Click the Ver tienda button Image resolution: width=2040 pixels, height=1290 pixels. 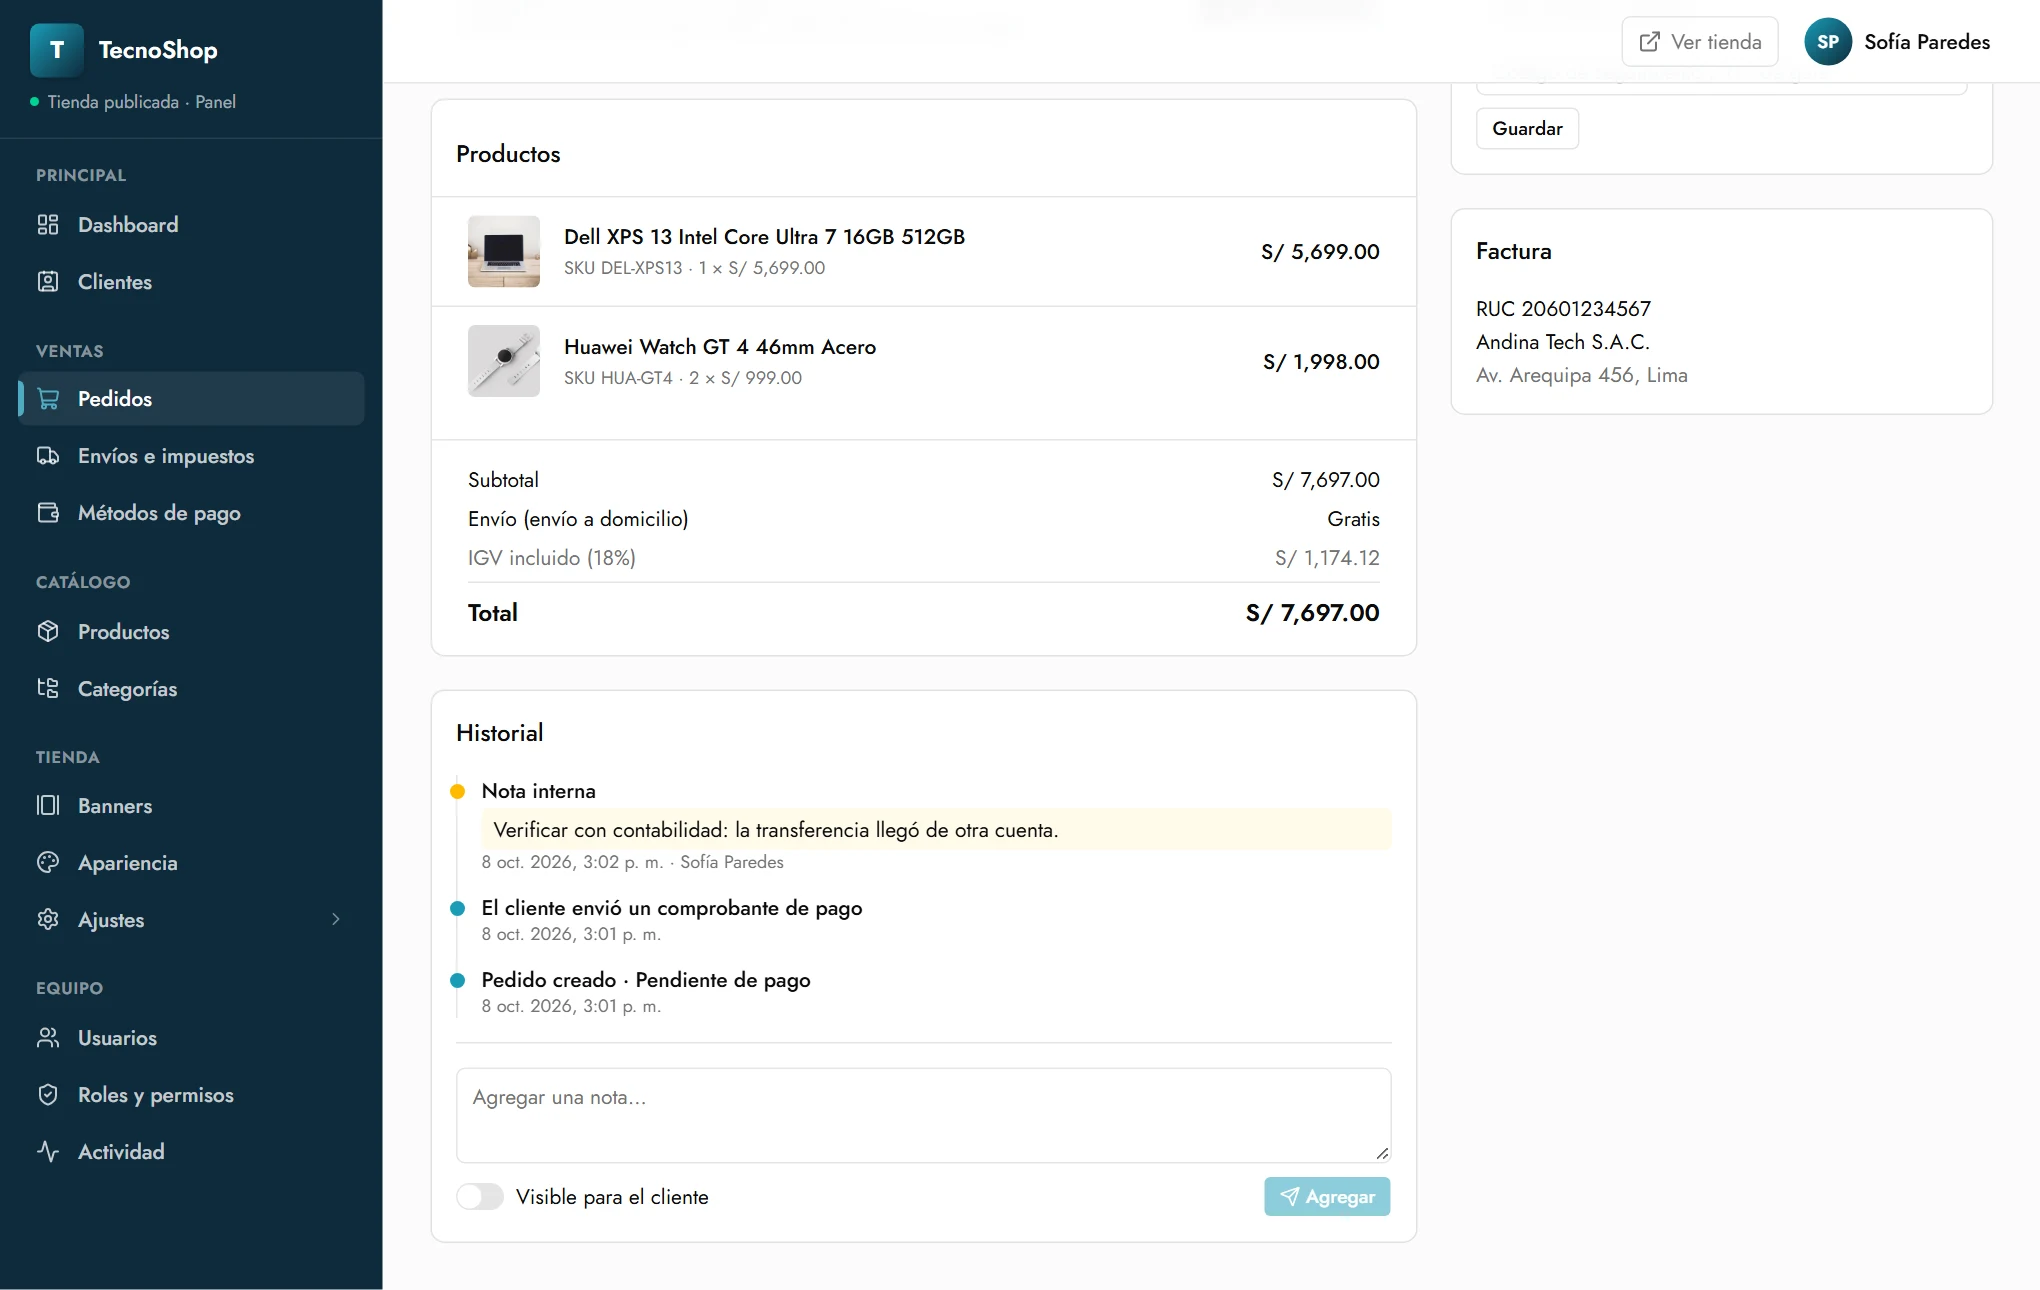[x=1700, y=42]
